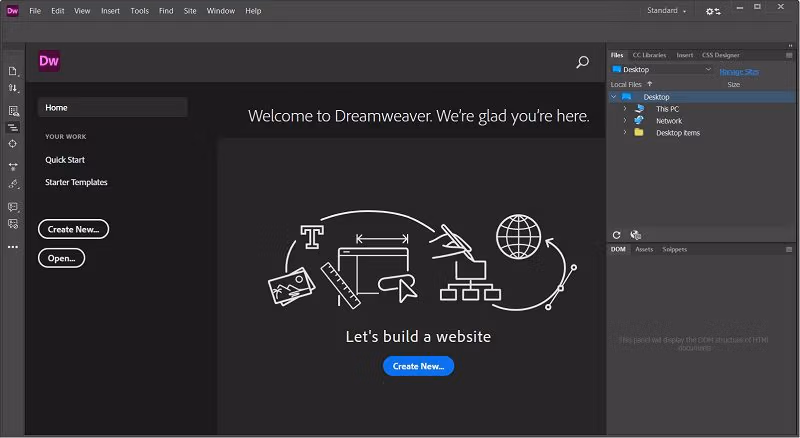
Task: Open the Help menu
Action: pos(253,11)
